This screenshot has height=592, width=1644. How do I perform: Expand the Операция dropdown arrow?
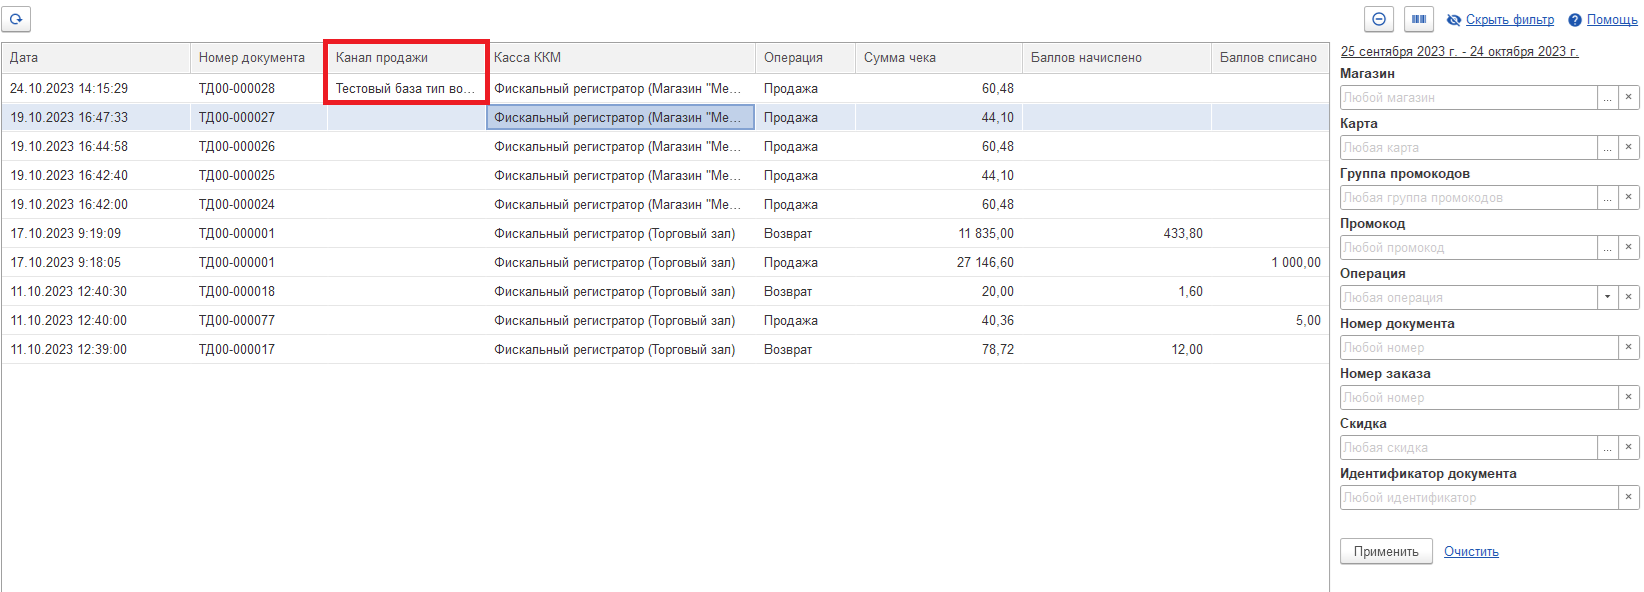click(x=1607, y=298)
